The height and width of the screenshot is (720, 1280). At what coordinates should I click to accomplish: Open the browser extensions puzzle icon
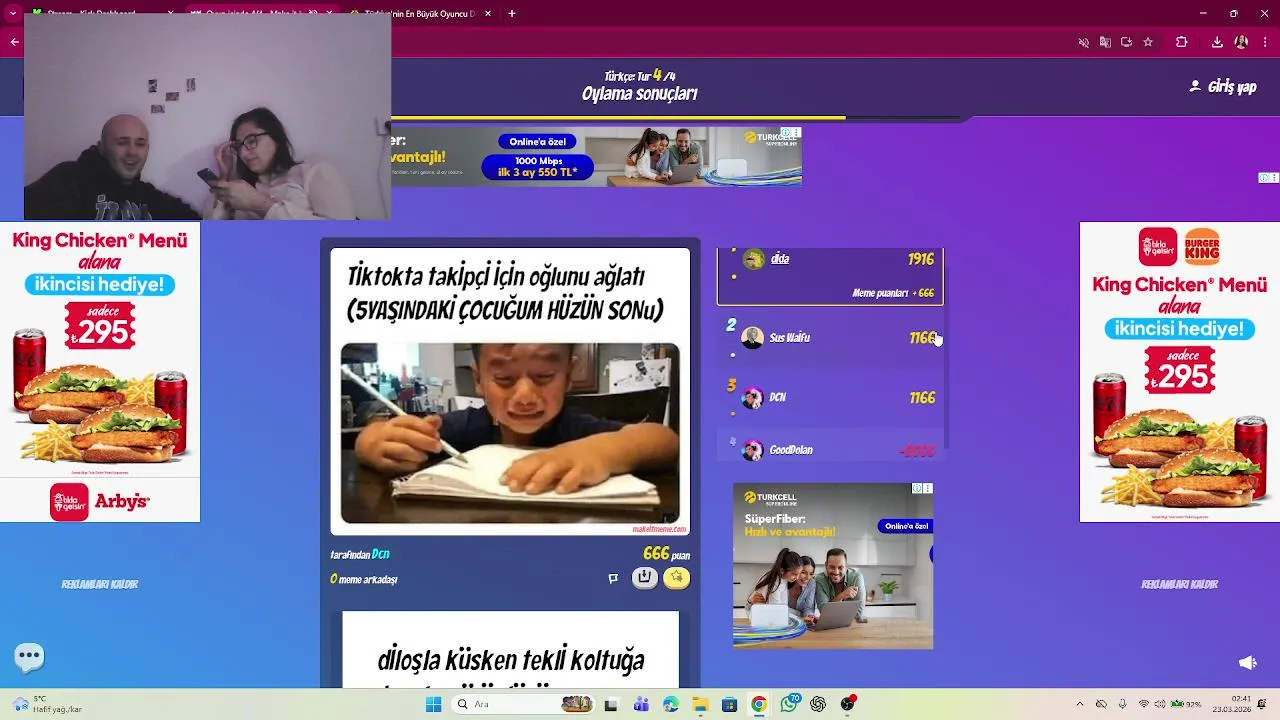pyautogui.click(x=1182, y=42)
